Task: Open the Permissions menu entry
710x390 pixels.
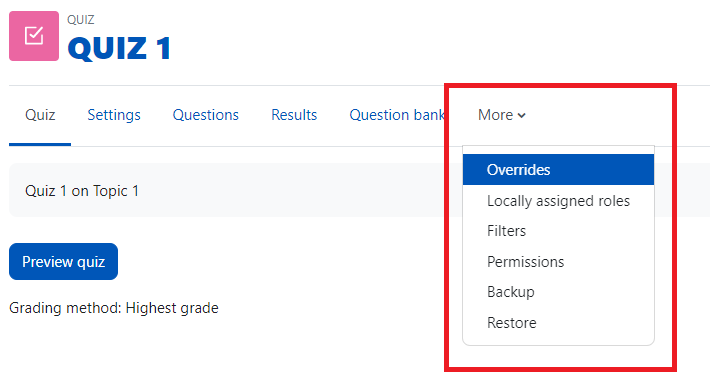Action: (x=558, y=262)
